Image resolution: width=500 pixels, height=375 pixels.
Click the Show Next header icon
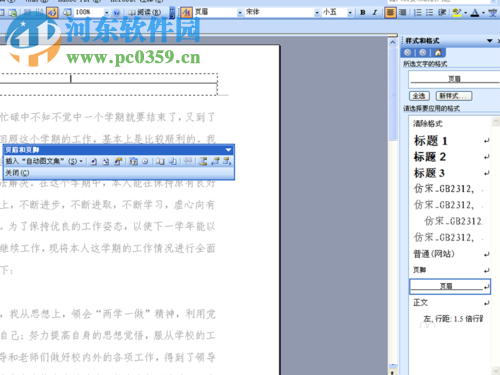(227, 162)
